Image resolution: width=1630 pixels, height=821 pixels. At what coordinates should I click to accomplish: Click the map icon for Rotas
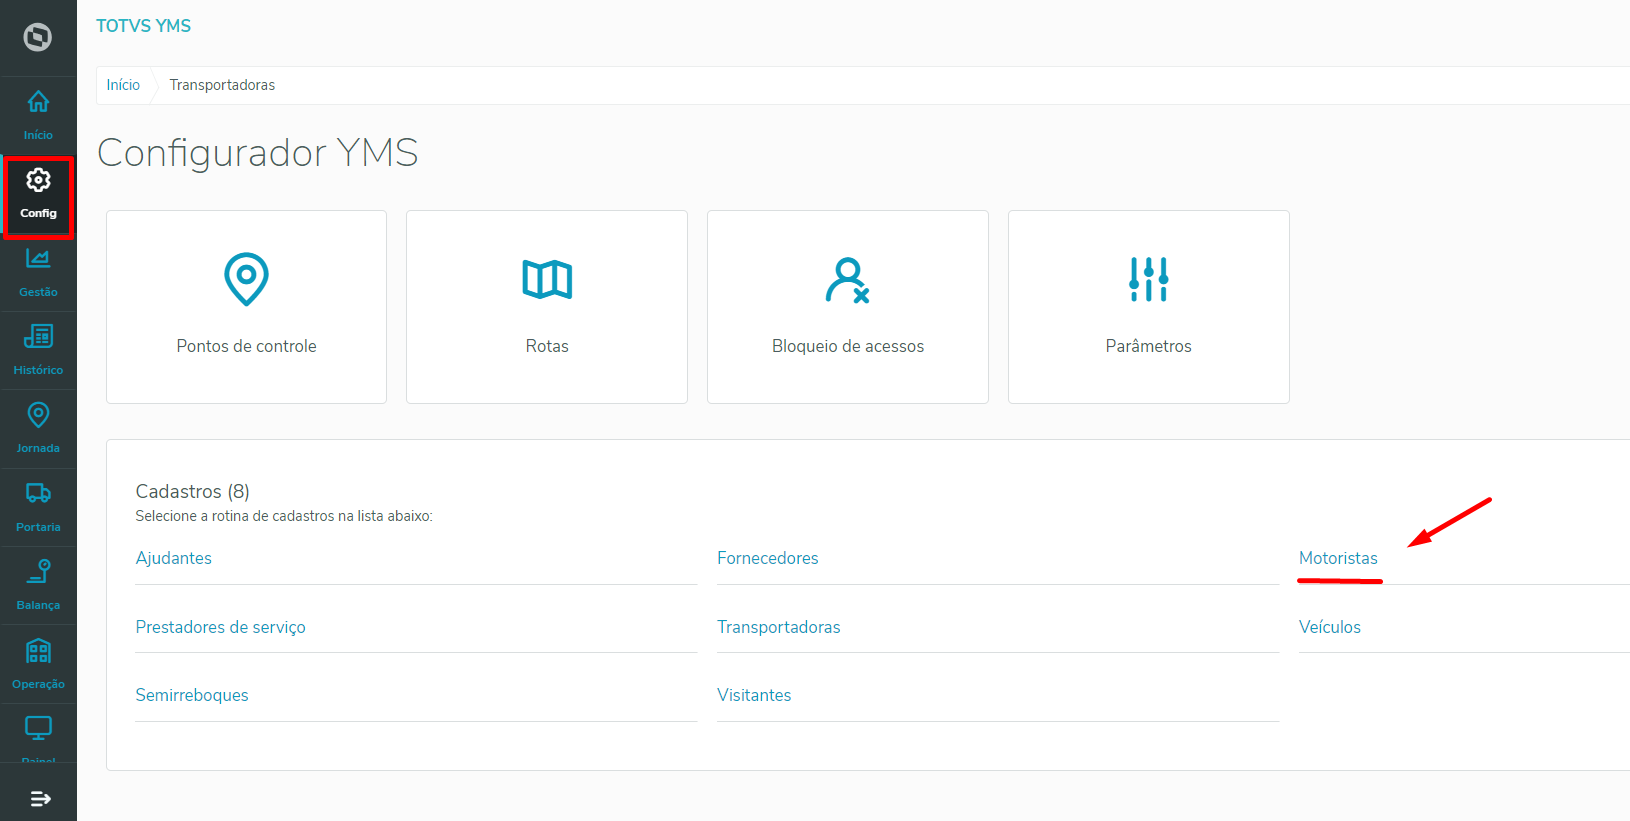[x=547, y=280]
